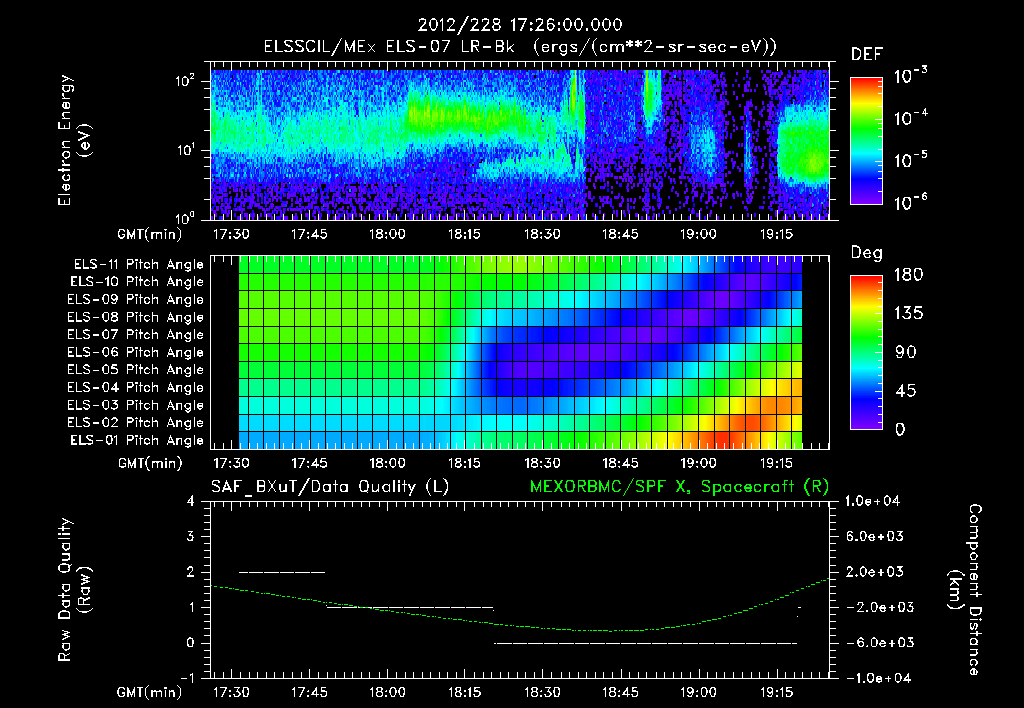Image resolution: width=1024 pixels, height=708 pixels.
Task: Click tick label 4 on data quality axis
Action: [x=190, y=502]
